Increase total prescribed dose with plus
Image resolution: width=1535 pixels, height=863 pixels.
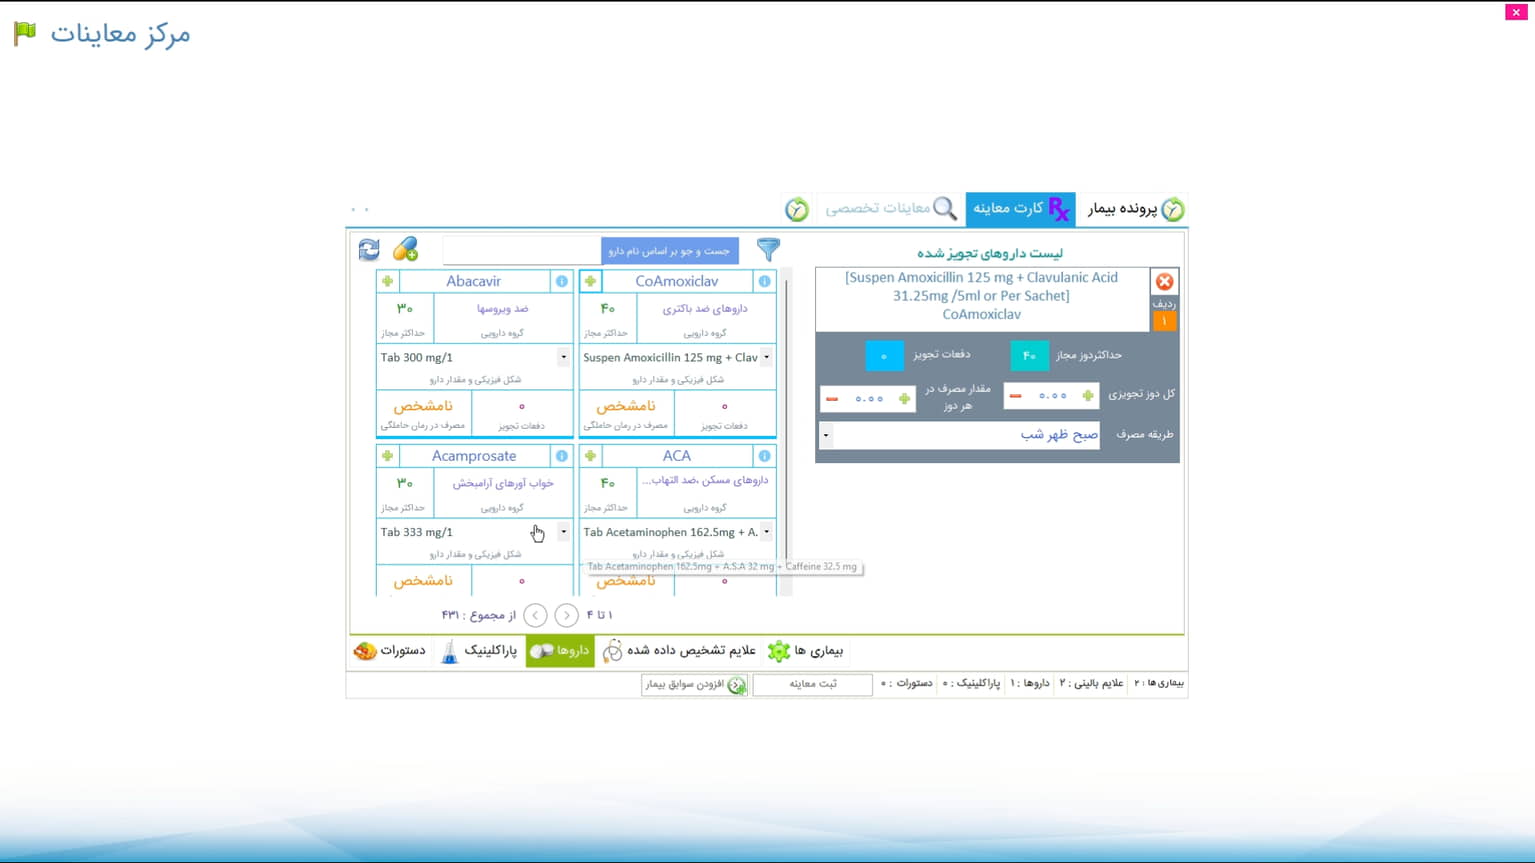(x=1088, y=396)
